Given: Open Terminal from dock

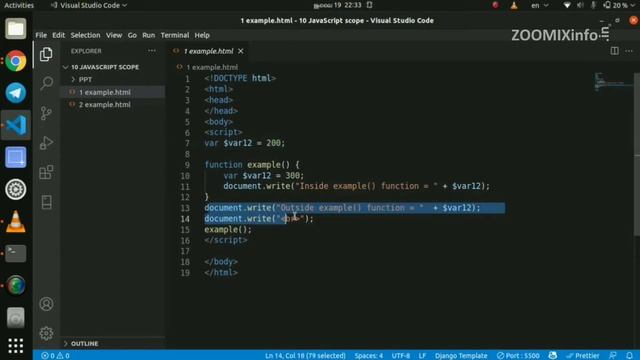Looking at the screenshot, I should coord(16,253).
